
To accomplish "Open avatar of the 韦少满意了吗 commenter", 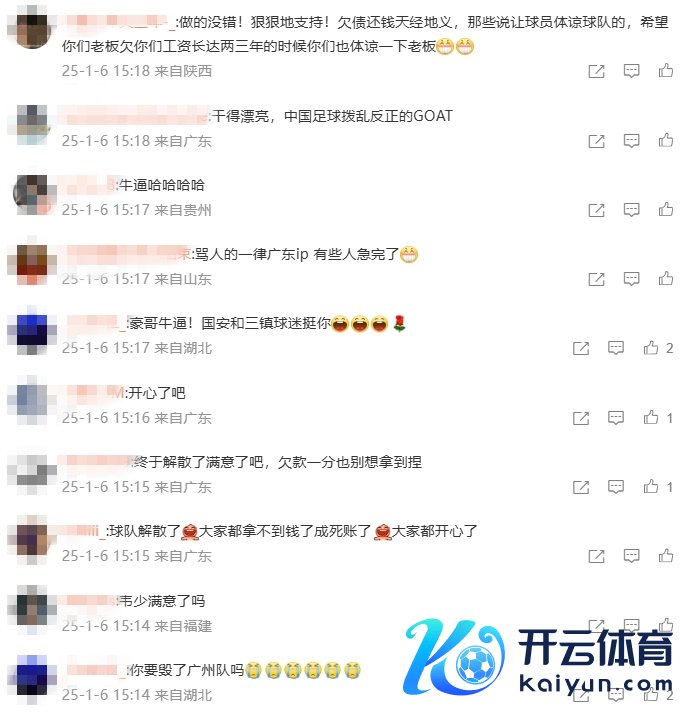I will click(x=32, y=608).
